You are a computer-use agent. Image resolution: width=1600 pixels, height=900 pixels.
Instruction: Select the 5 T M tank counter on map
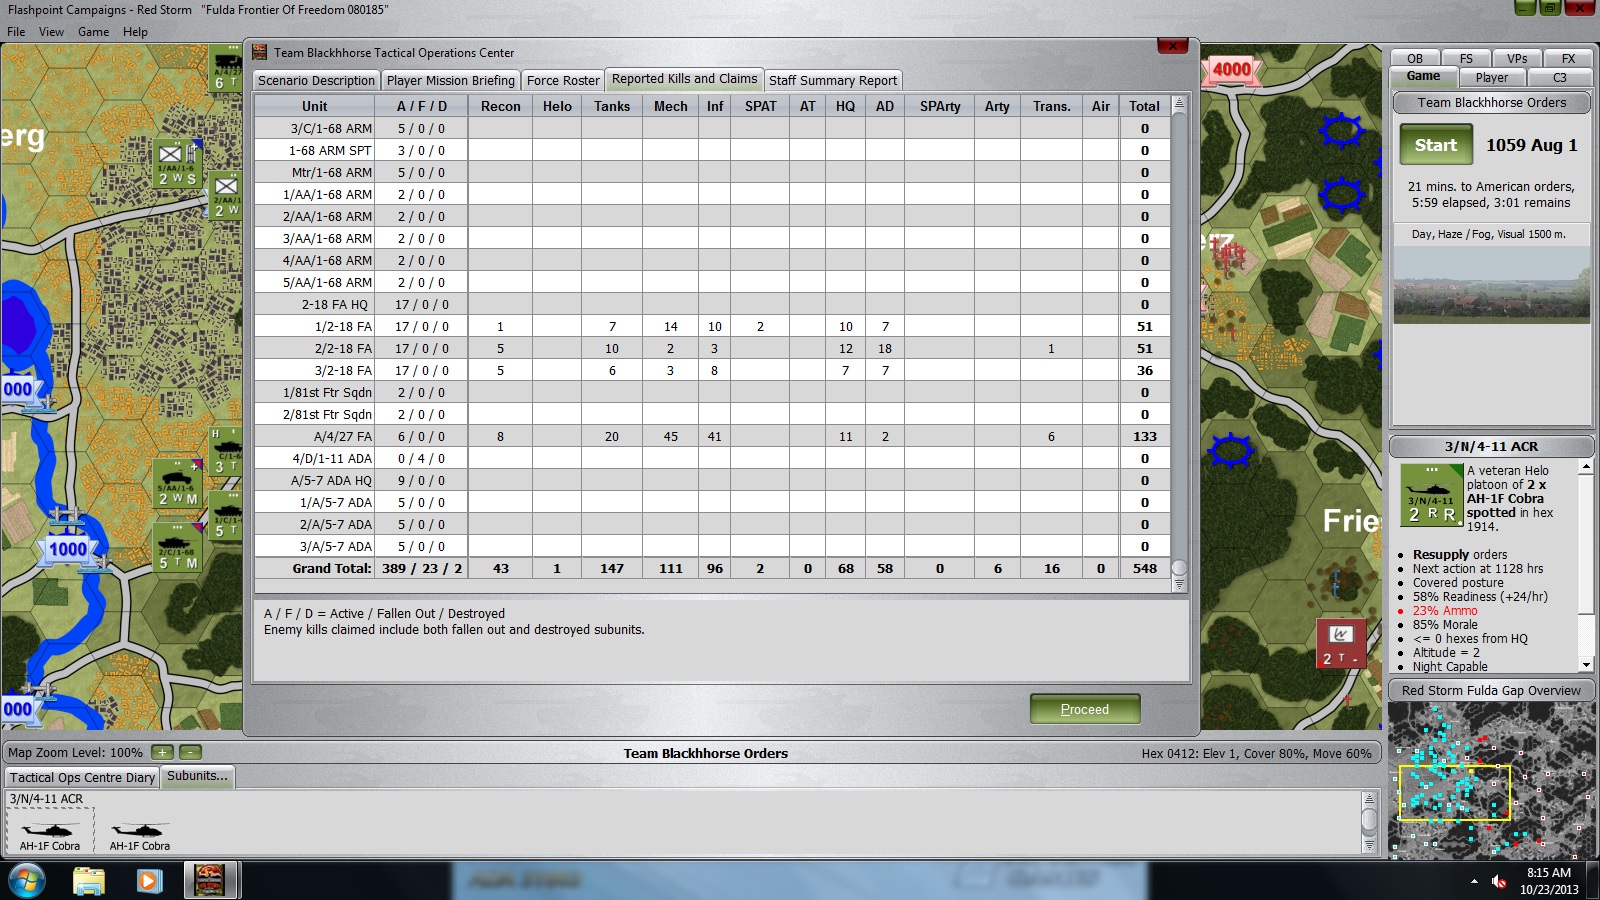(178, 548)
